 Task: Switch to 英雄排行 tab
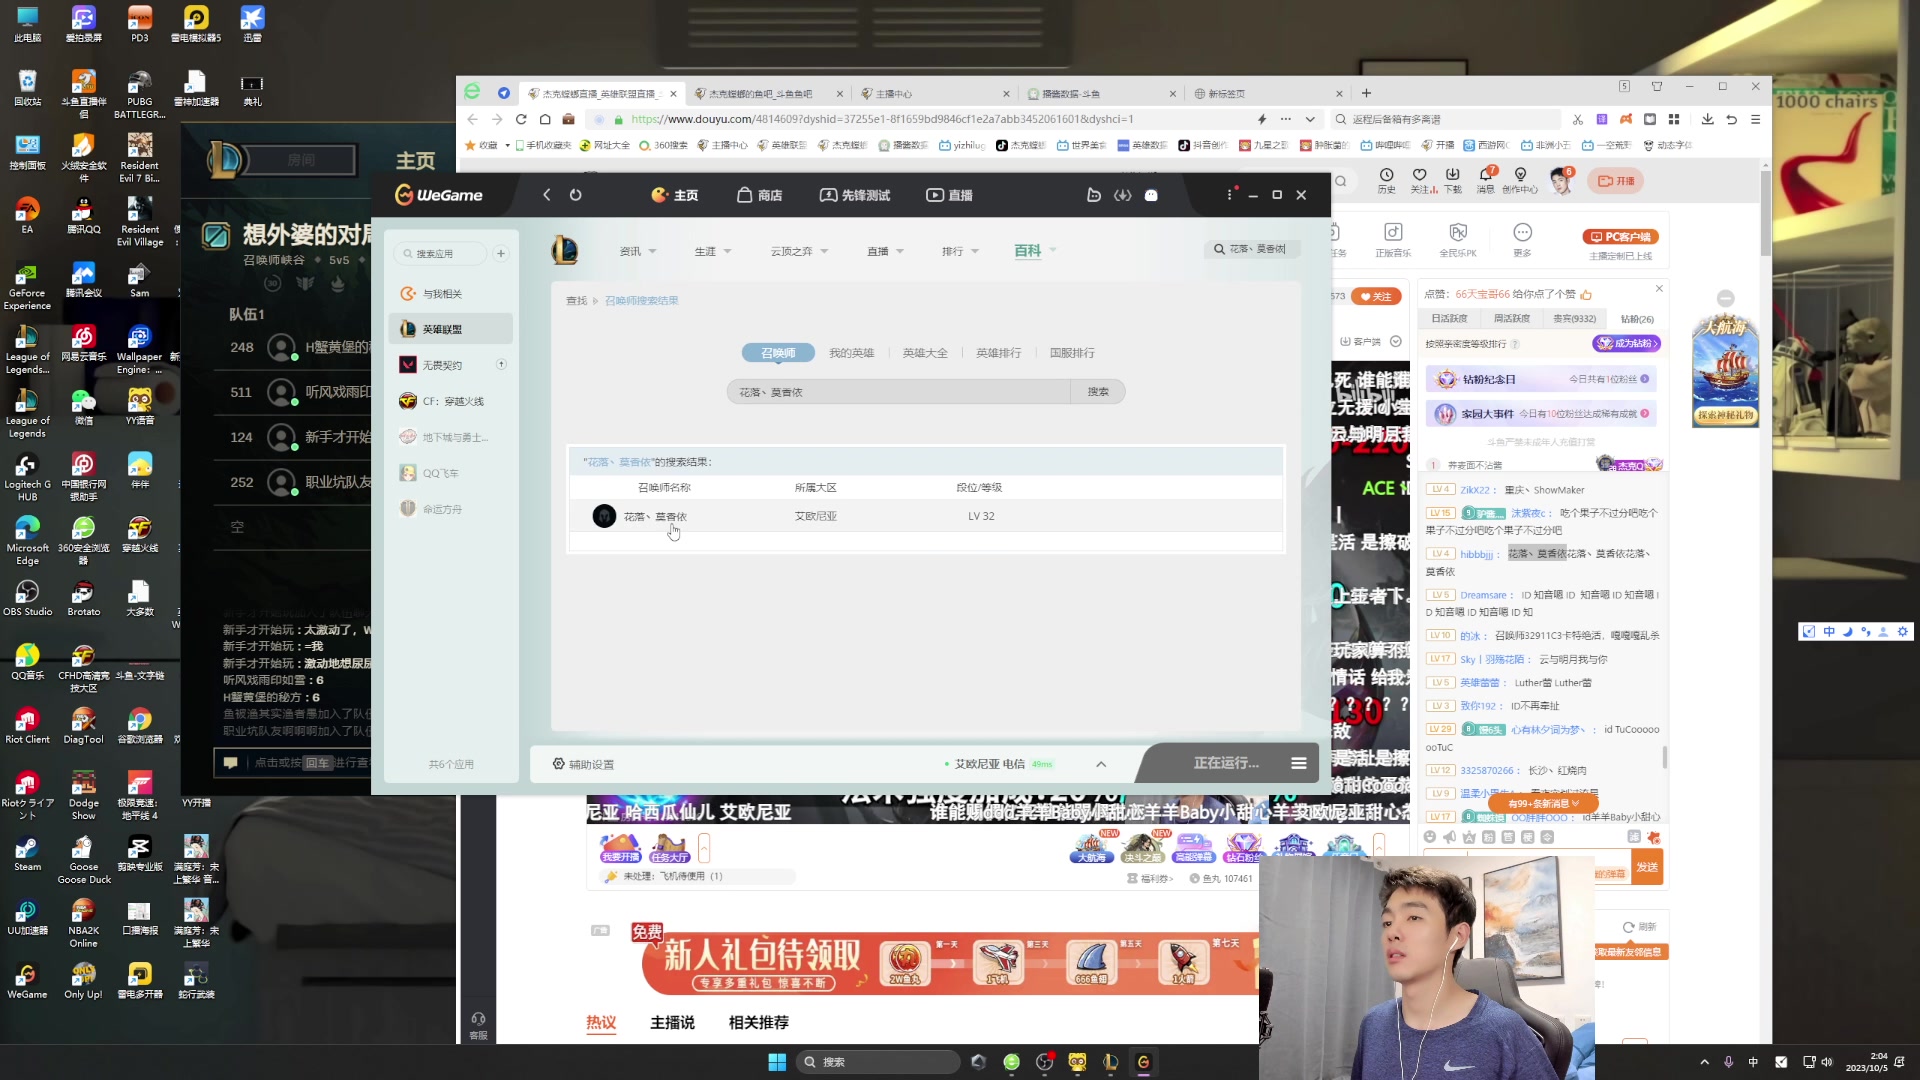click(x=998, y=353)
